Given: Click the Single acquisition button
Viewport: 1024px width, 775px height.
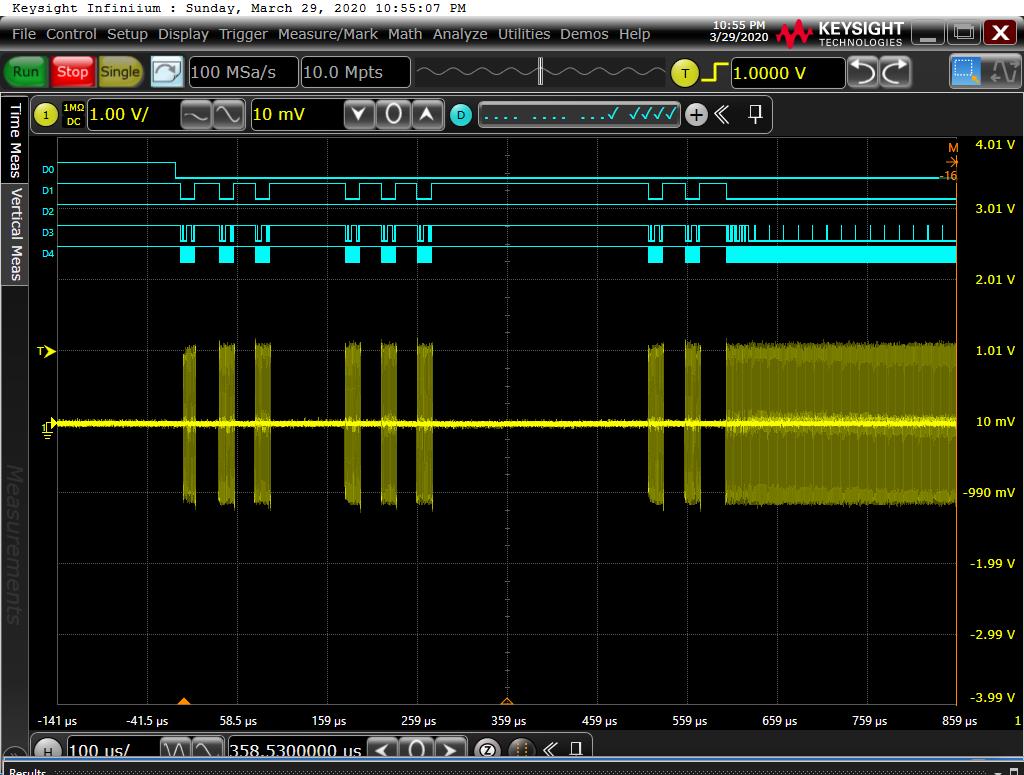Looking at the screenshot, I should (120, 72).
